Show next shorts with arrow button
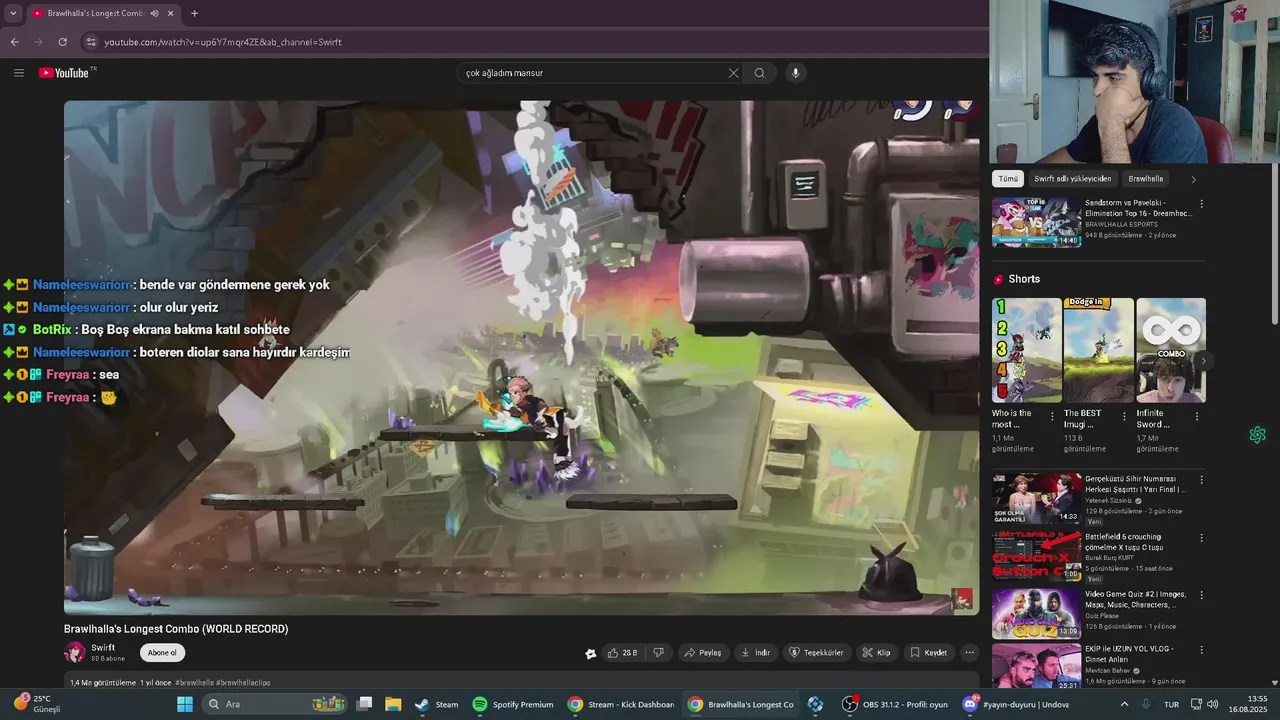The height and width of the screenshot is (720, 1280). 1204,361
